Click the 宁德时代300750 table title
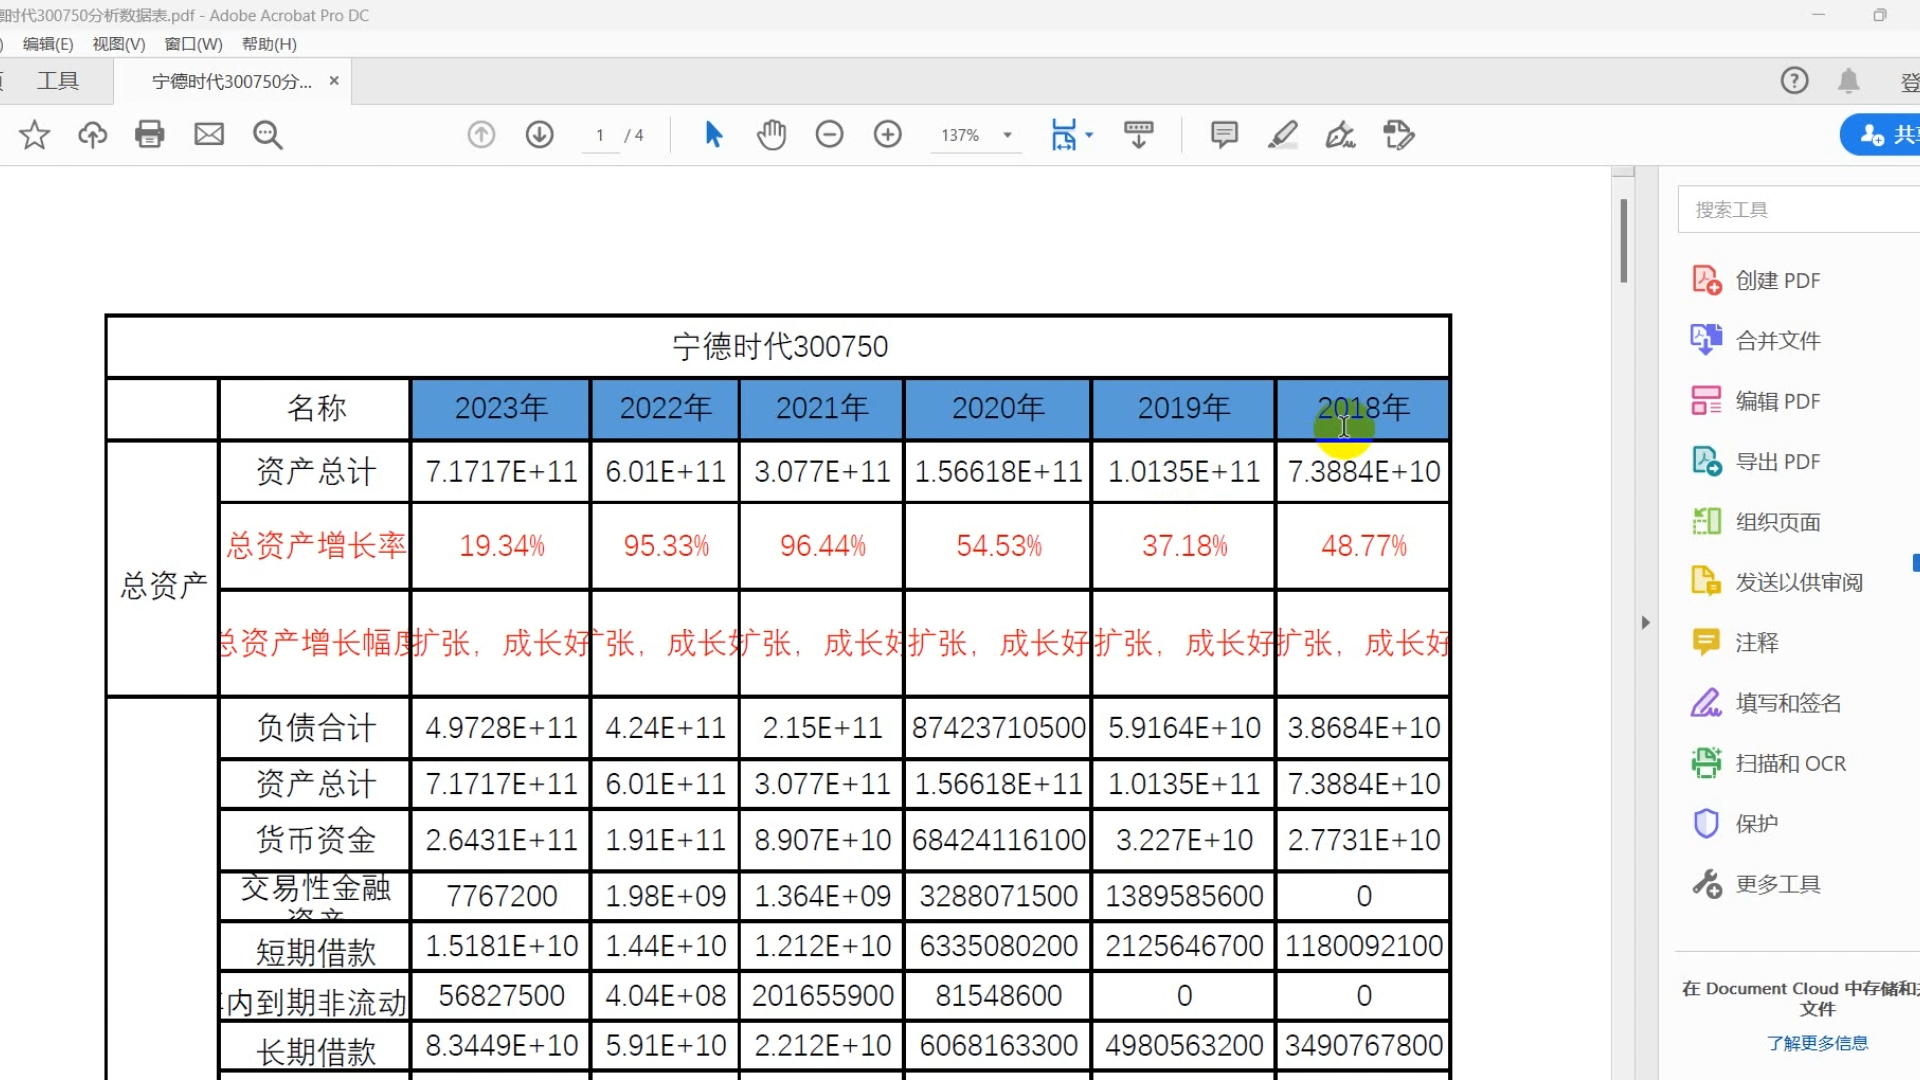 point(780,346)
